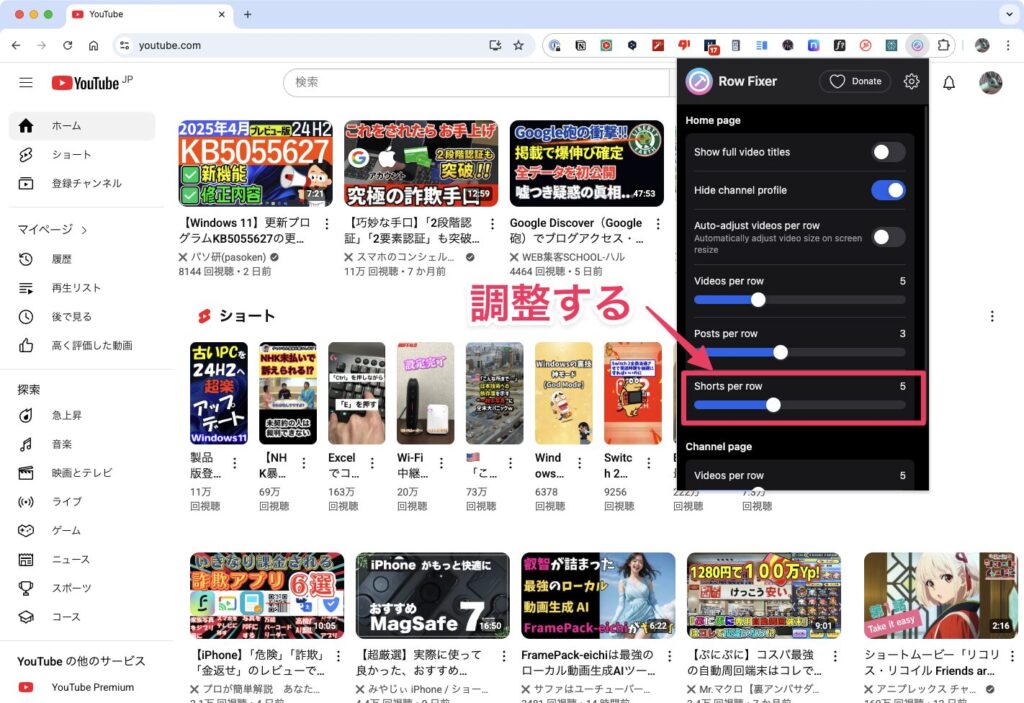Enable Auto-adjust videos per row switch
The height and width of the screenshot is (703, 1024).
coord(888,237)
